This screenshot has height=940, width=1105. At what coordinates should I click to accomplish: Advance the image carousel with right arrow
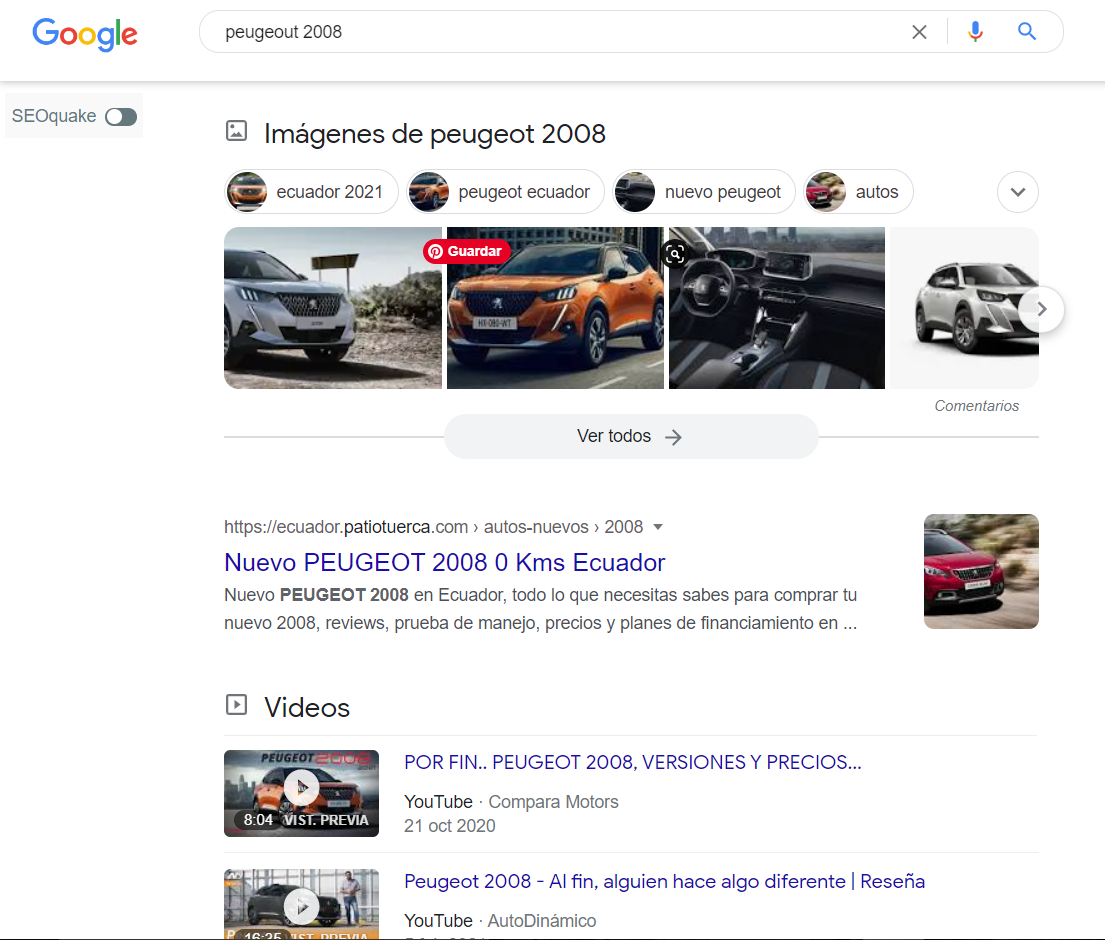1042,309
